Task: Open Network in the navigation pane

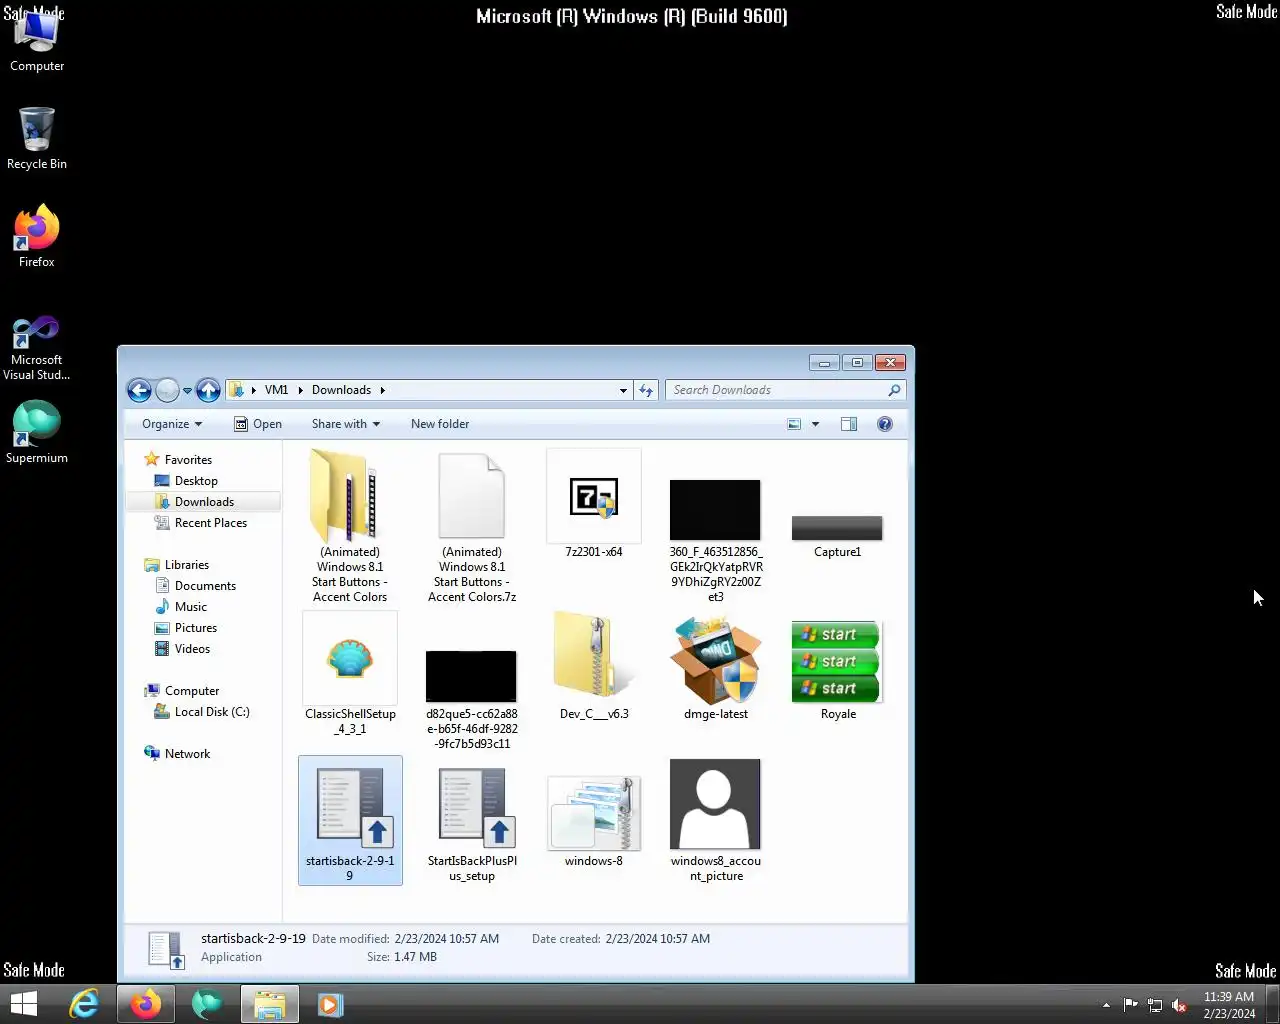Action: (x=177, y=754)
